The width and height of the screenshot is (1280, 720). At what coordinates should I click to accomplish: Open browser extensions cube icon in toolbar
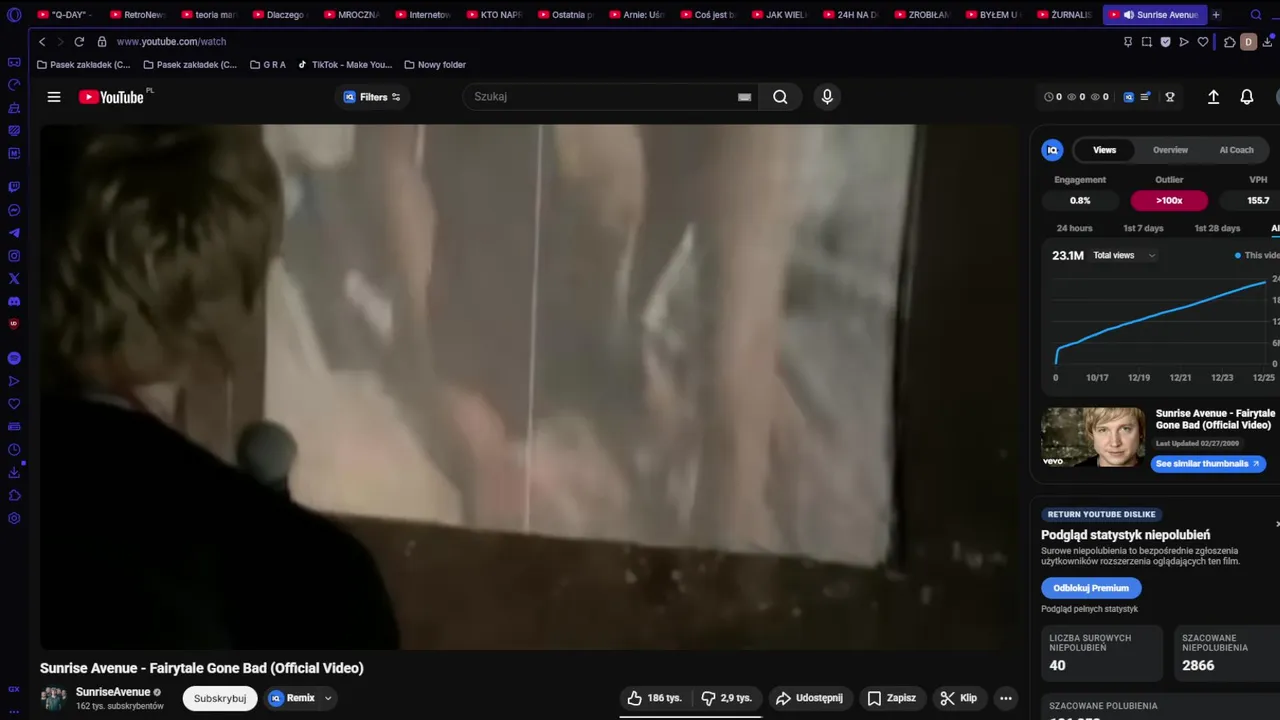[1229, 42]
